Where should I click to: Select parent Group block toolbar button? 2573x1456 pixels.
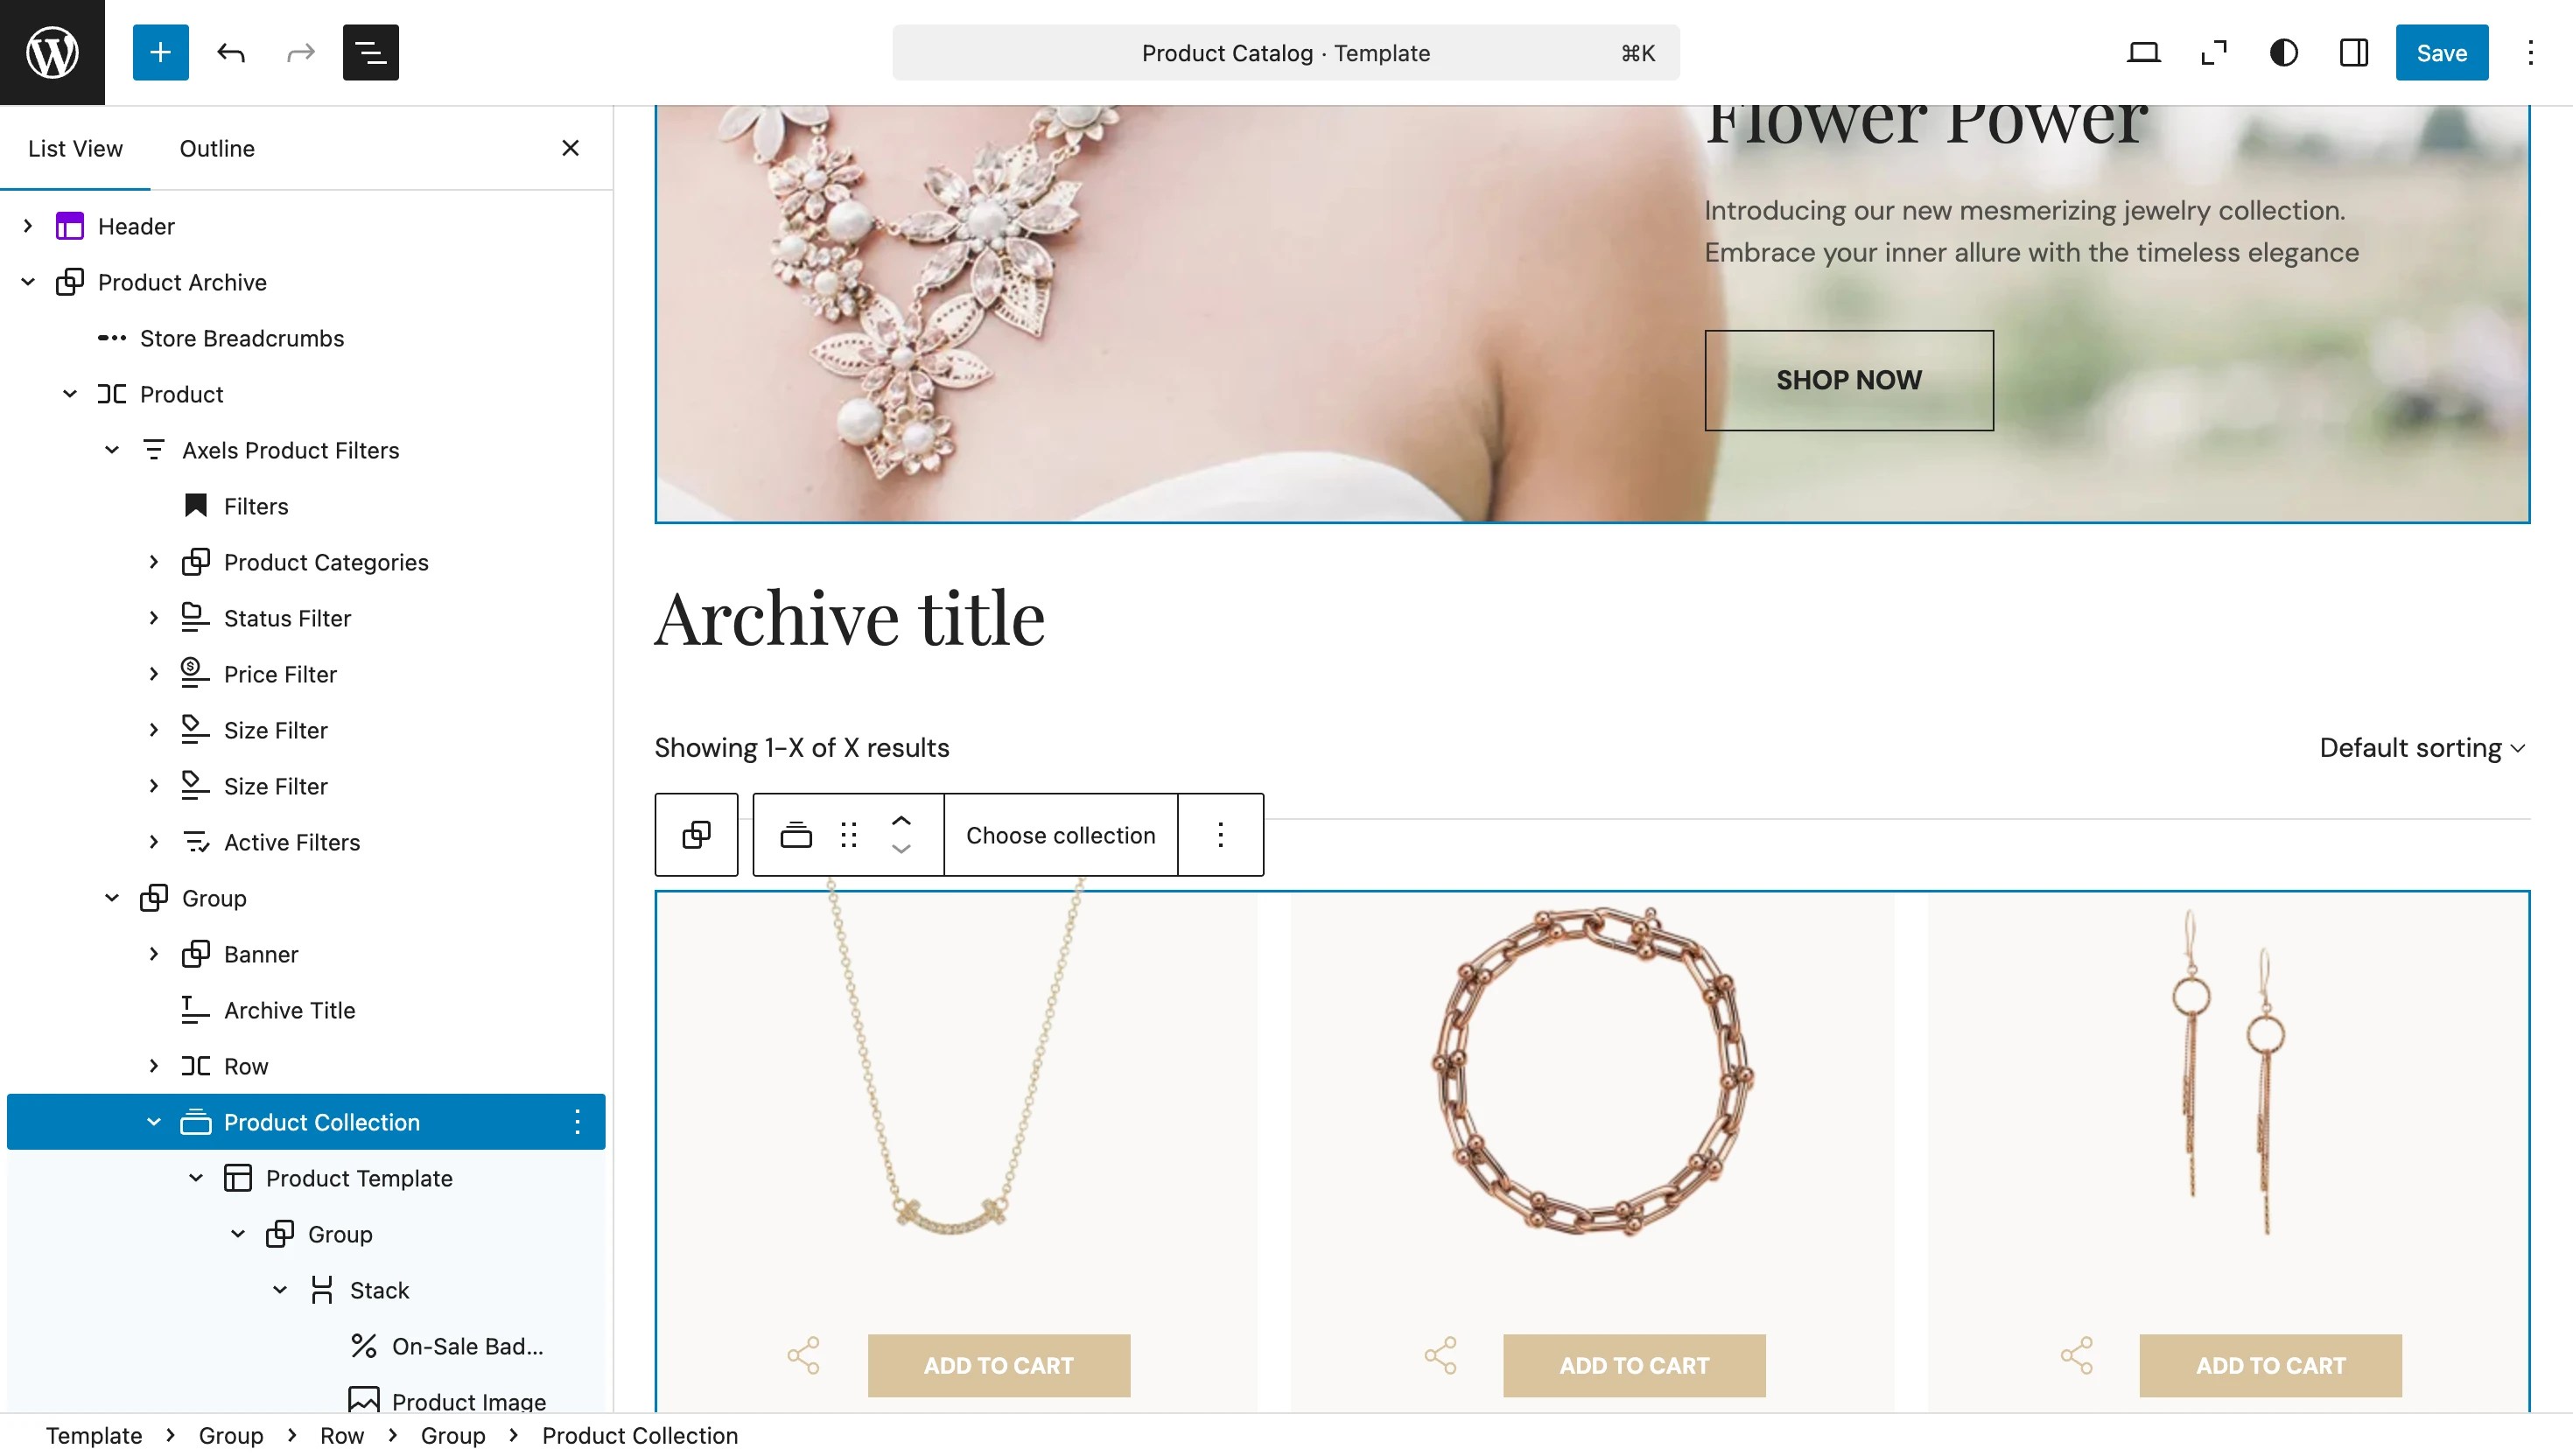696,835
